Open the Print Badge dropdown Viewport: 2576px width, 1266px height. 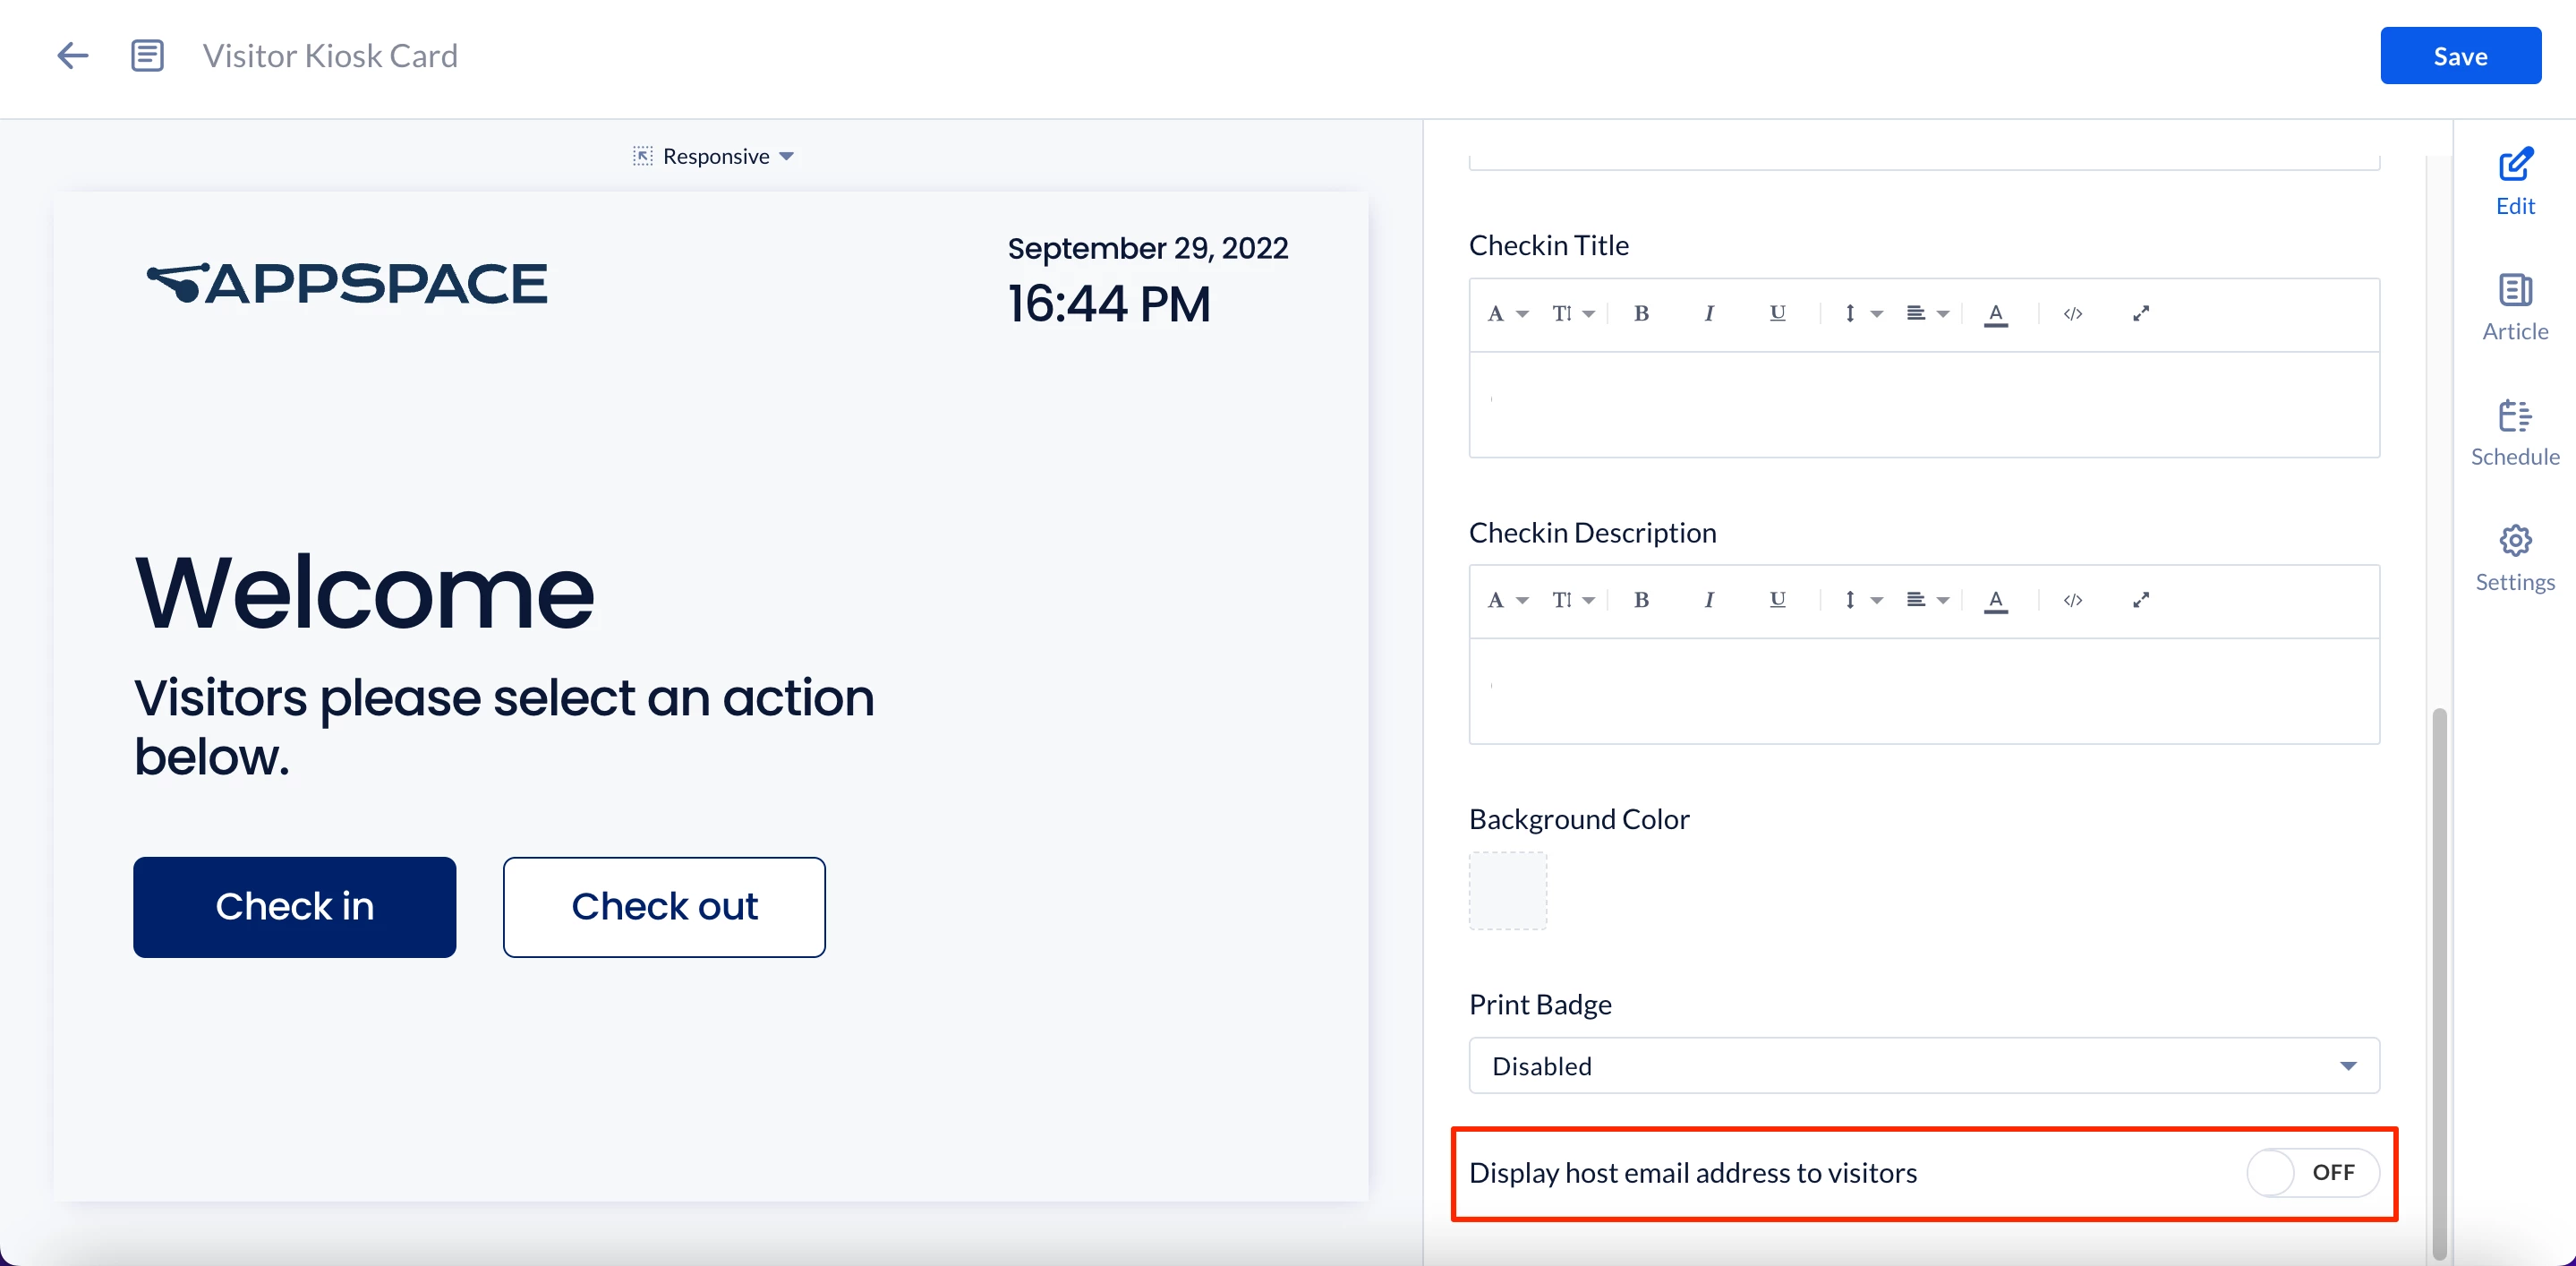1923,1066
